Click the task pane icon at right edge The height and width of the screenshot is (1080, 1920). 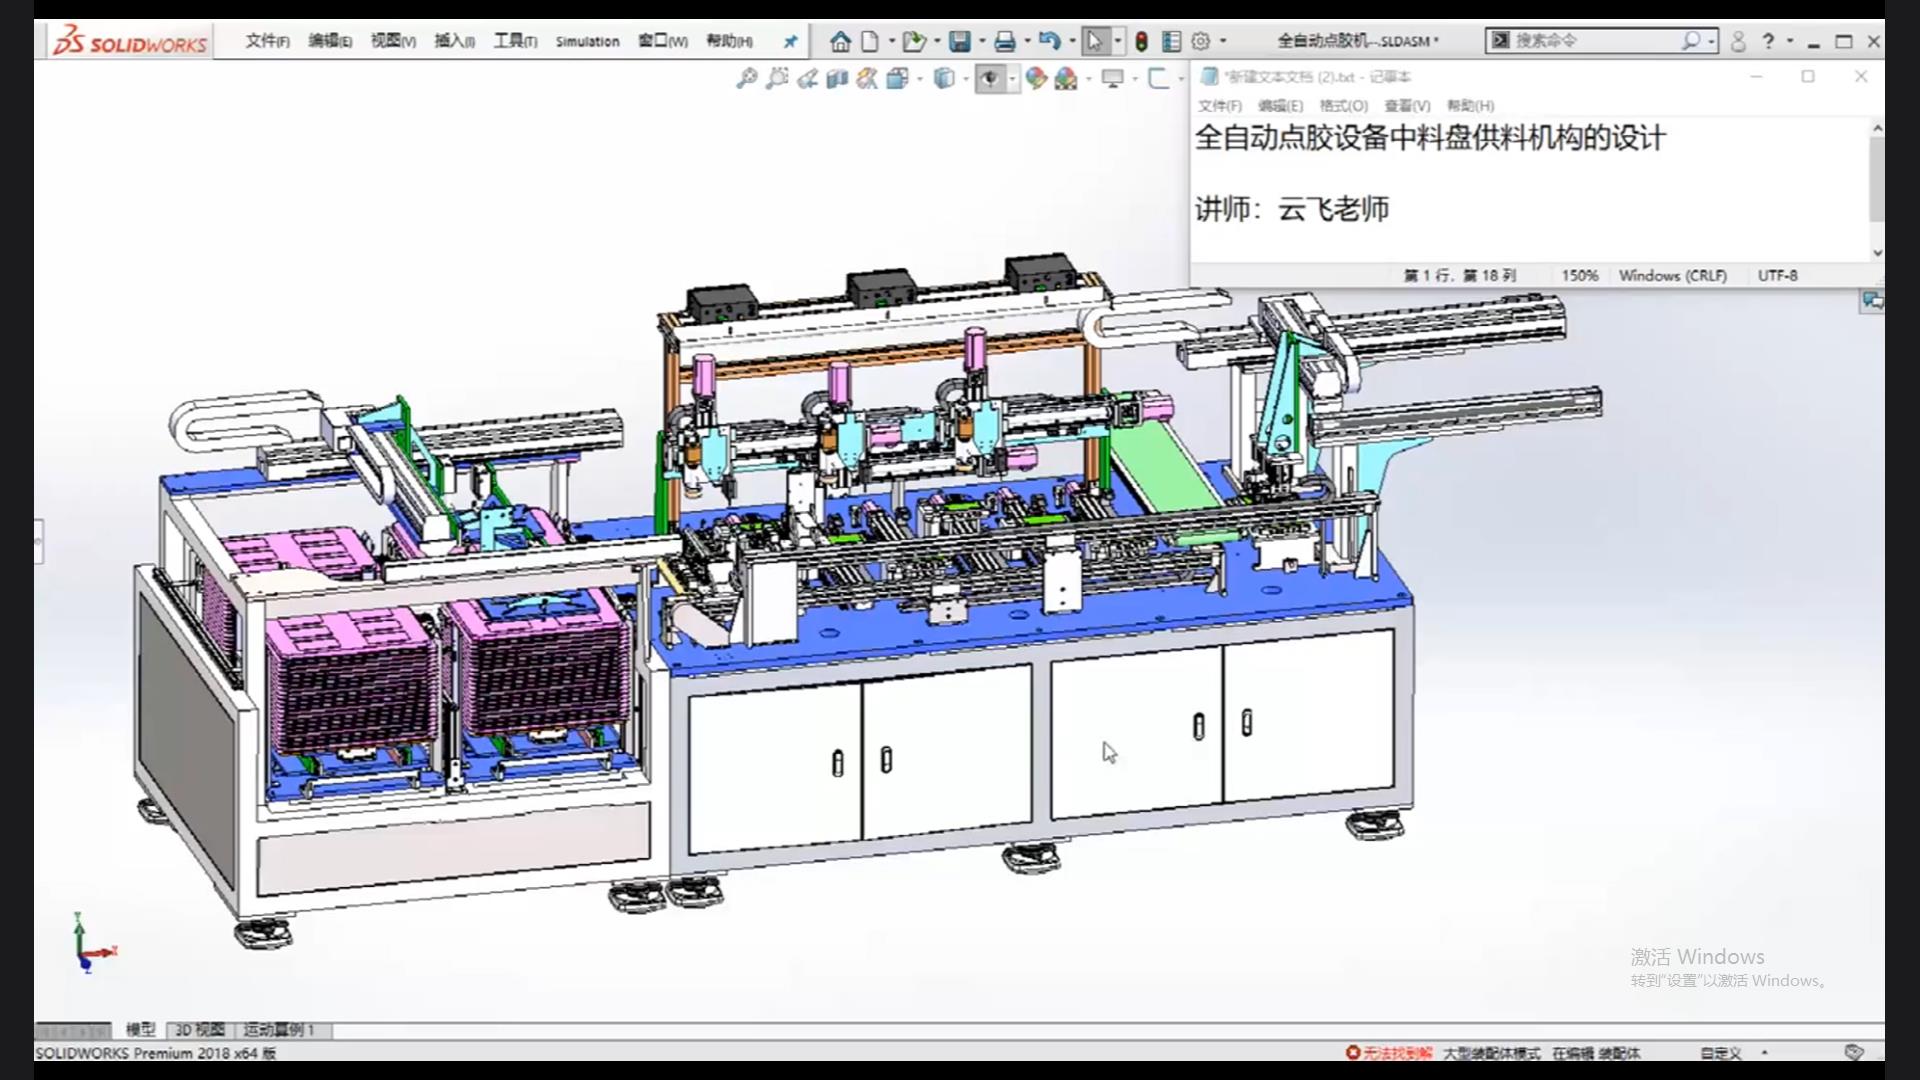[x=1872, y=301]
